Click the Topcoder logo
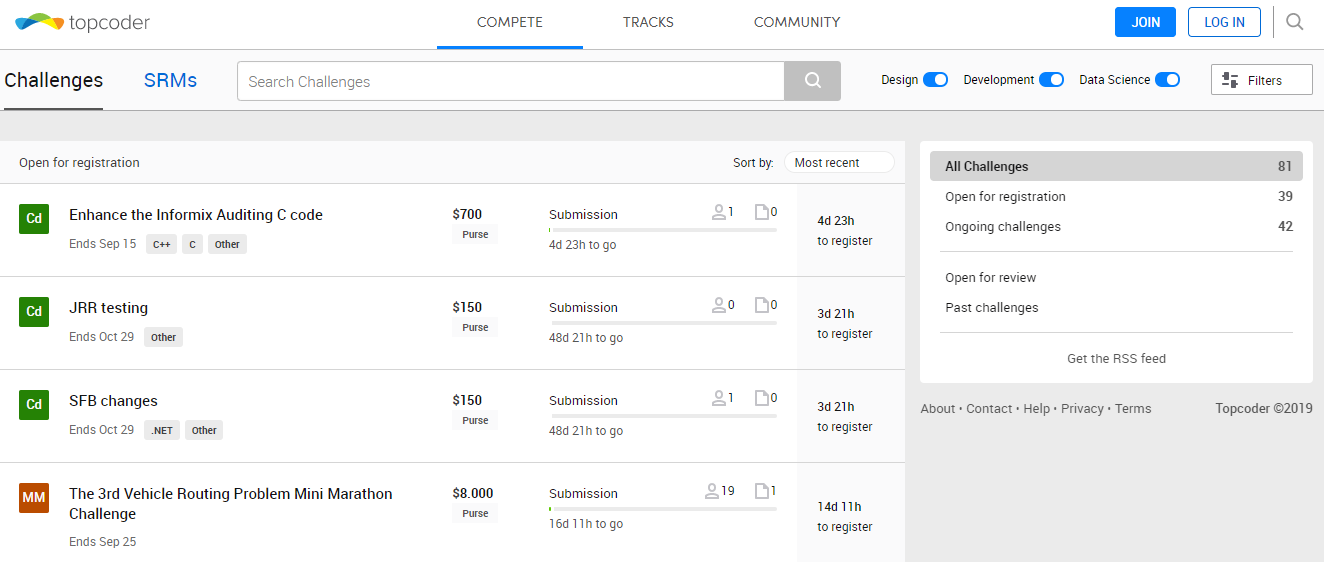Image resolution: width=1324 pixels, height=562 pixels. tap(83, 22)
